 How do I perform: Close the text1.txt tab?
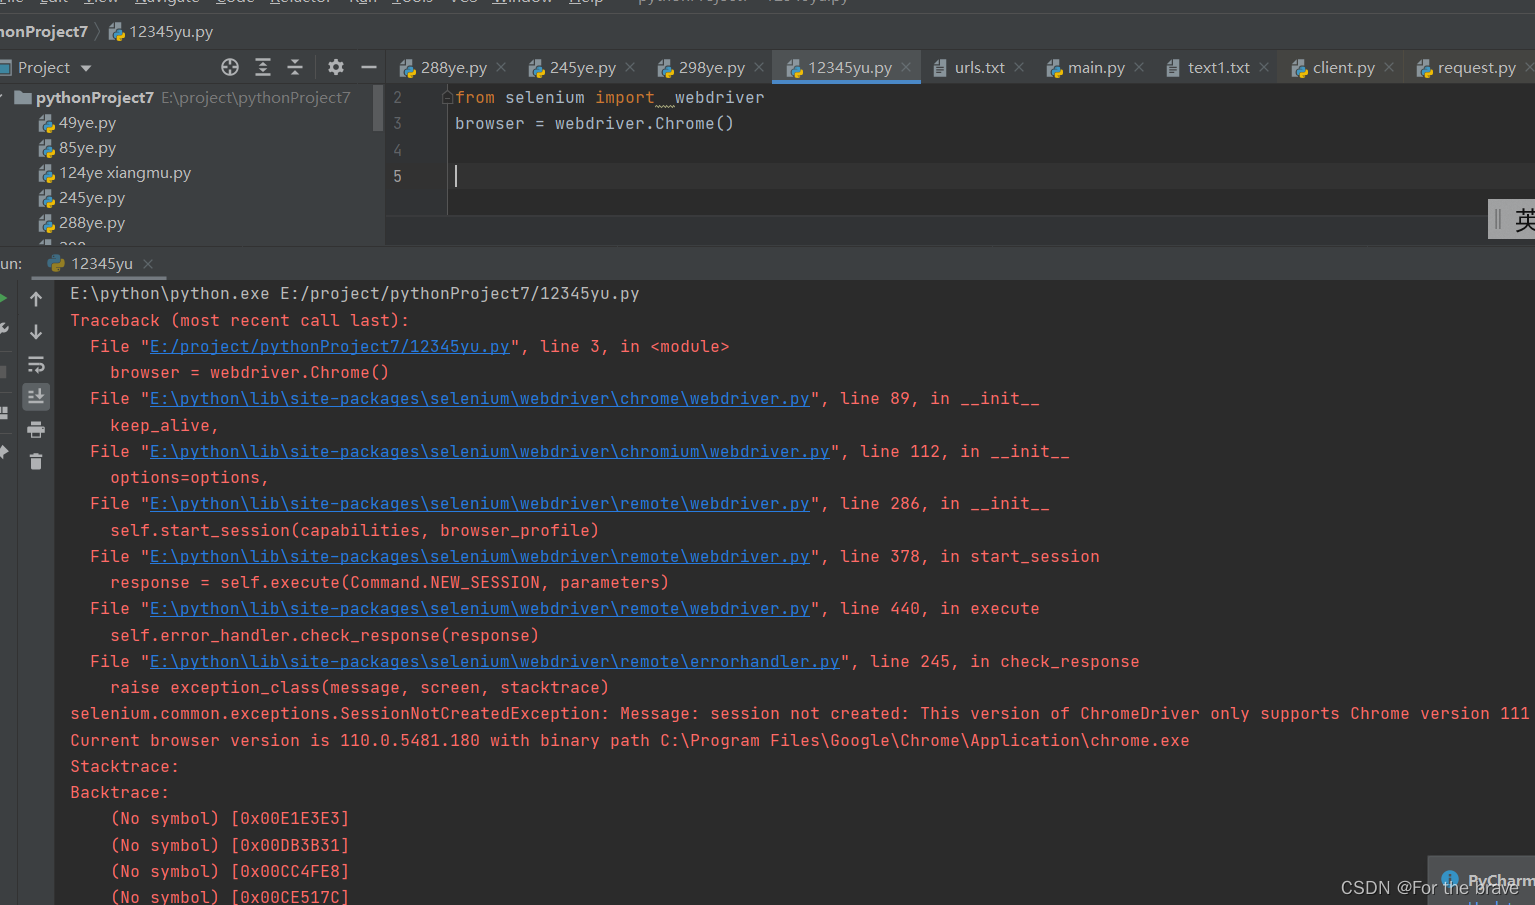[x=1264, y=67]
